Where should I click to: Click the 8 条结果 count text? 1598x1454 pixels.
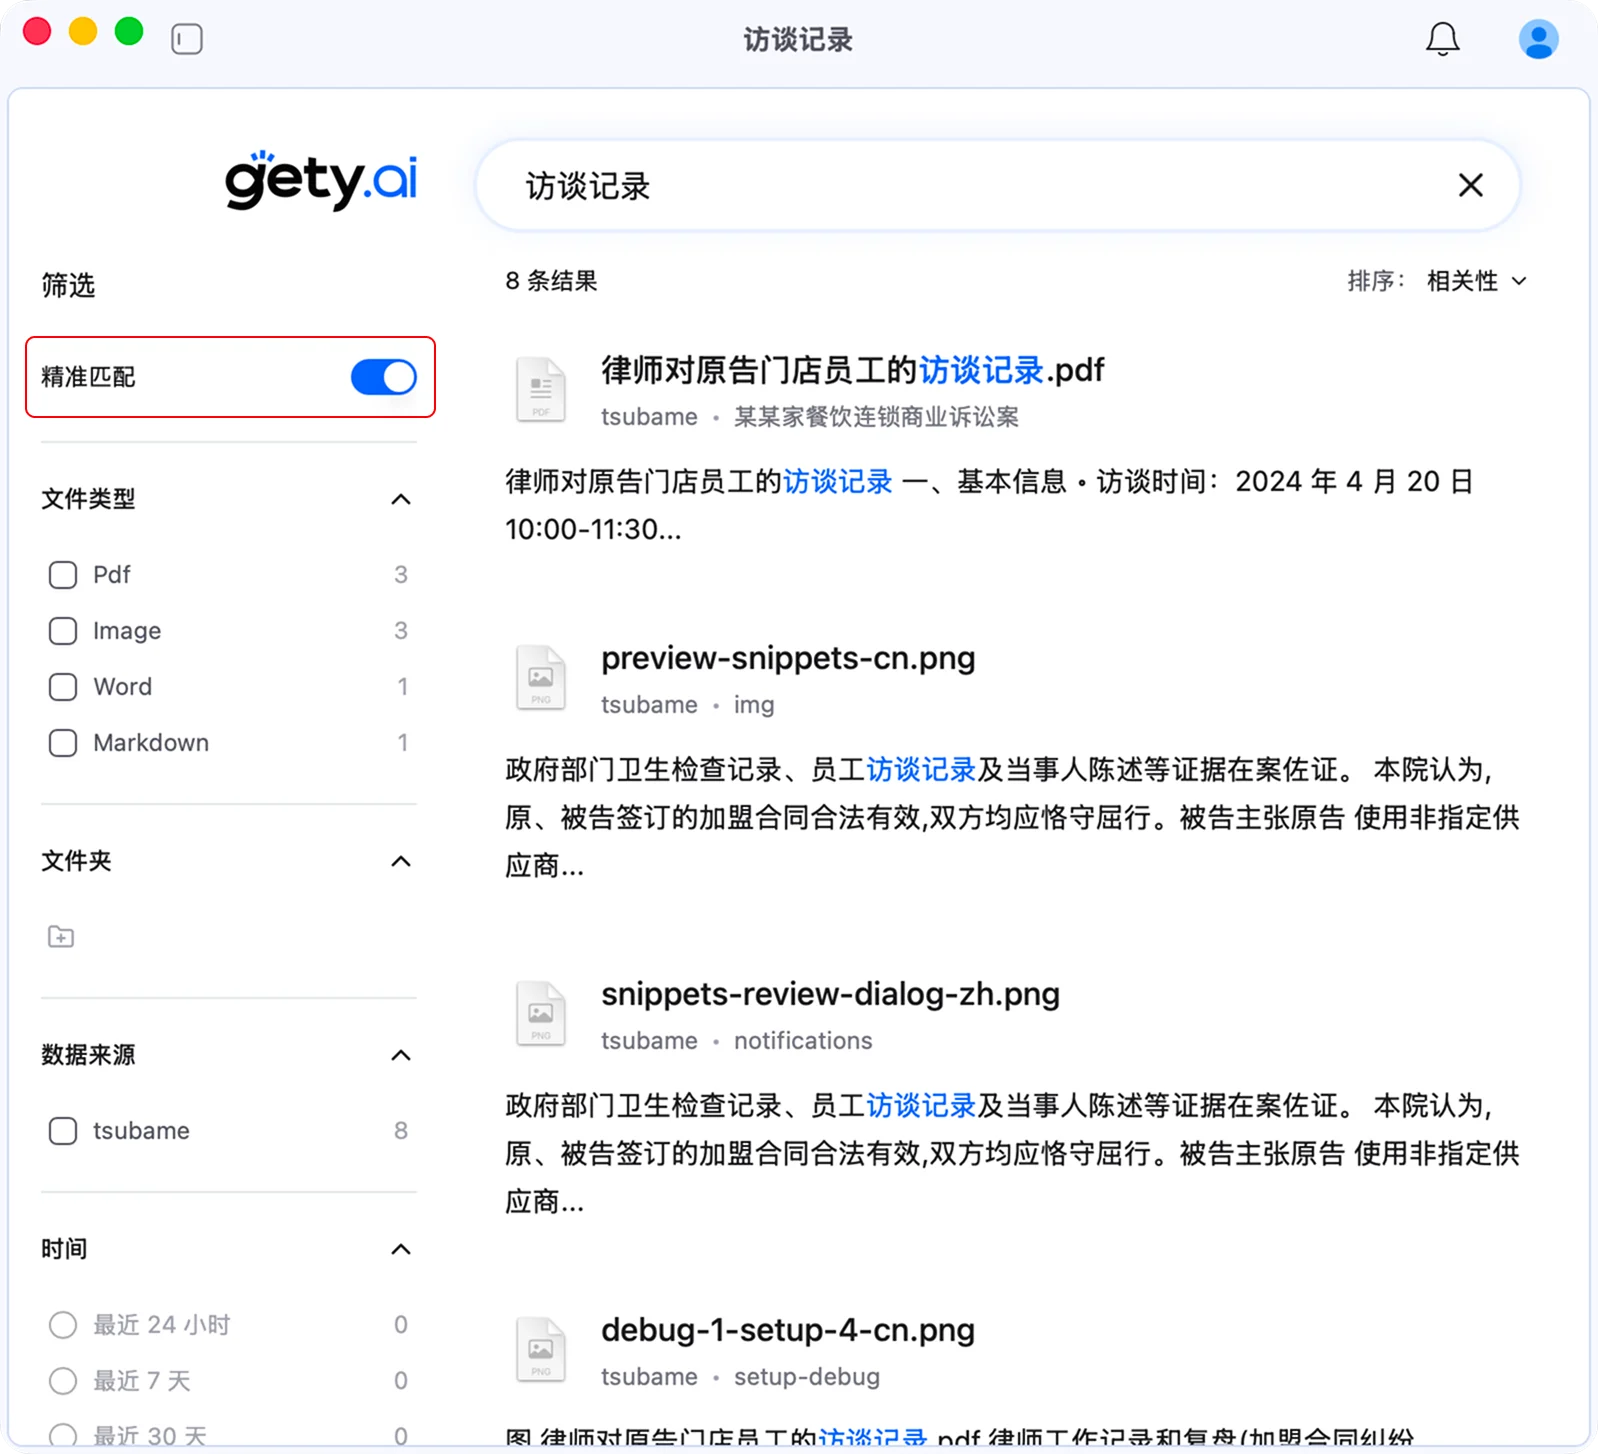pos(551,281)
